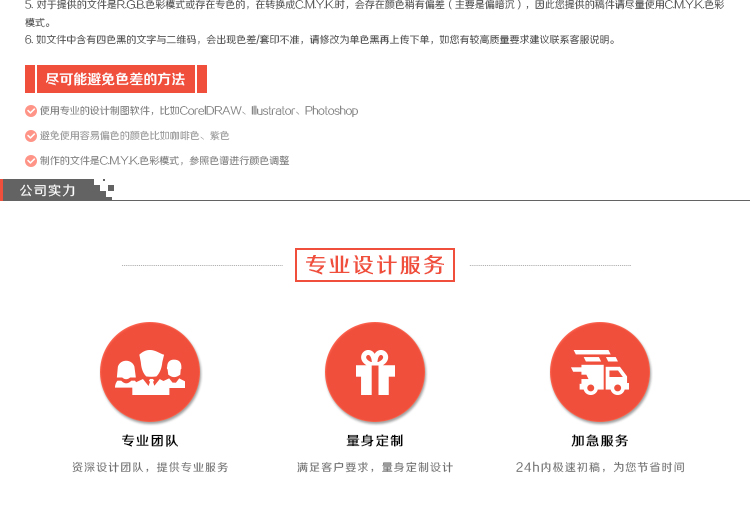Click the 制作的文件是C.M.Y.K tip text
The height and width of the screenshot is (510, 750).
point(164,160)
